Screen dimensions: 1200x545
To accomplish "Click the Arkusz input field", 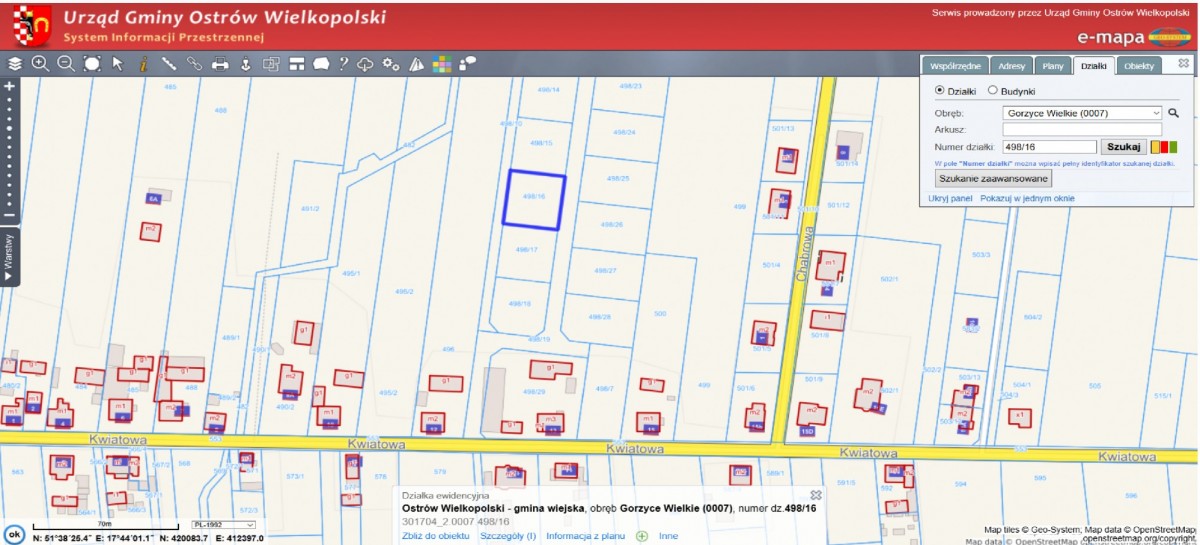I will pos(1083,129).
